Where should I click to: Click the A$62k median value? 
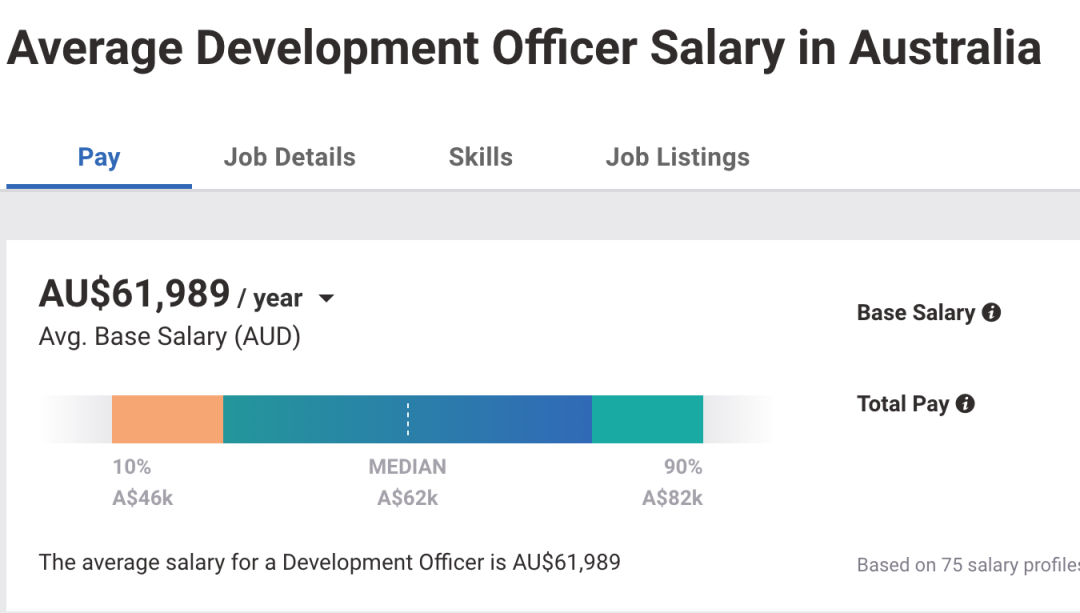pyautogui.click(x=407, y=498)
